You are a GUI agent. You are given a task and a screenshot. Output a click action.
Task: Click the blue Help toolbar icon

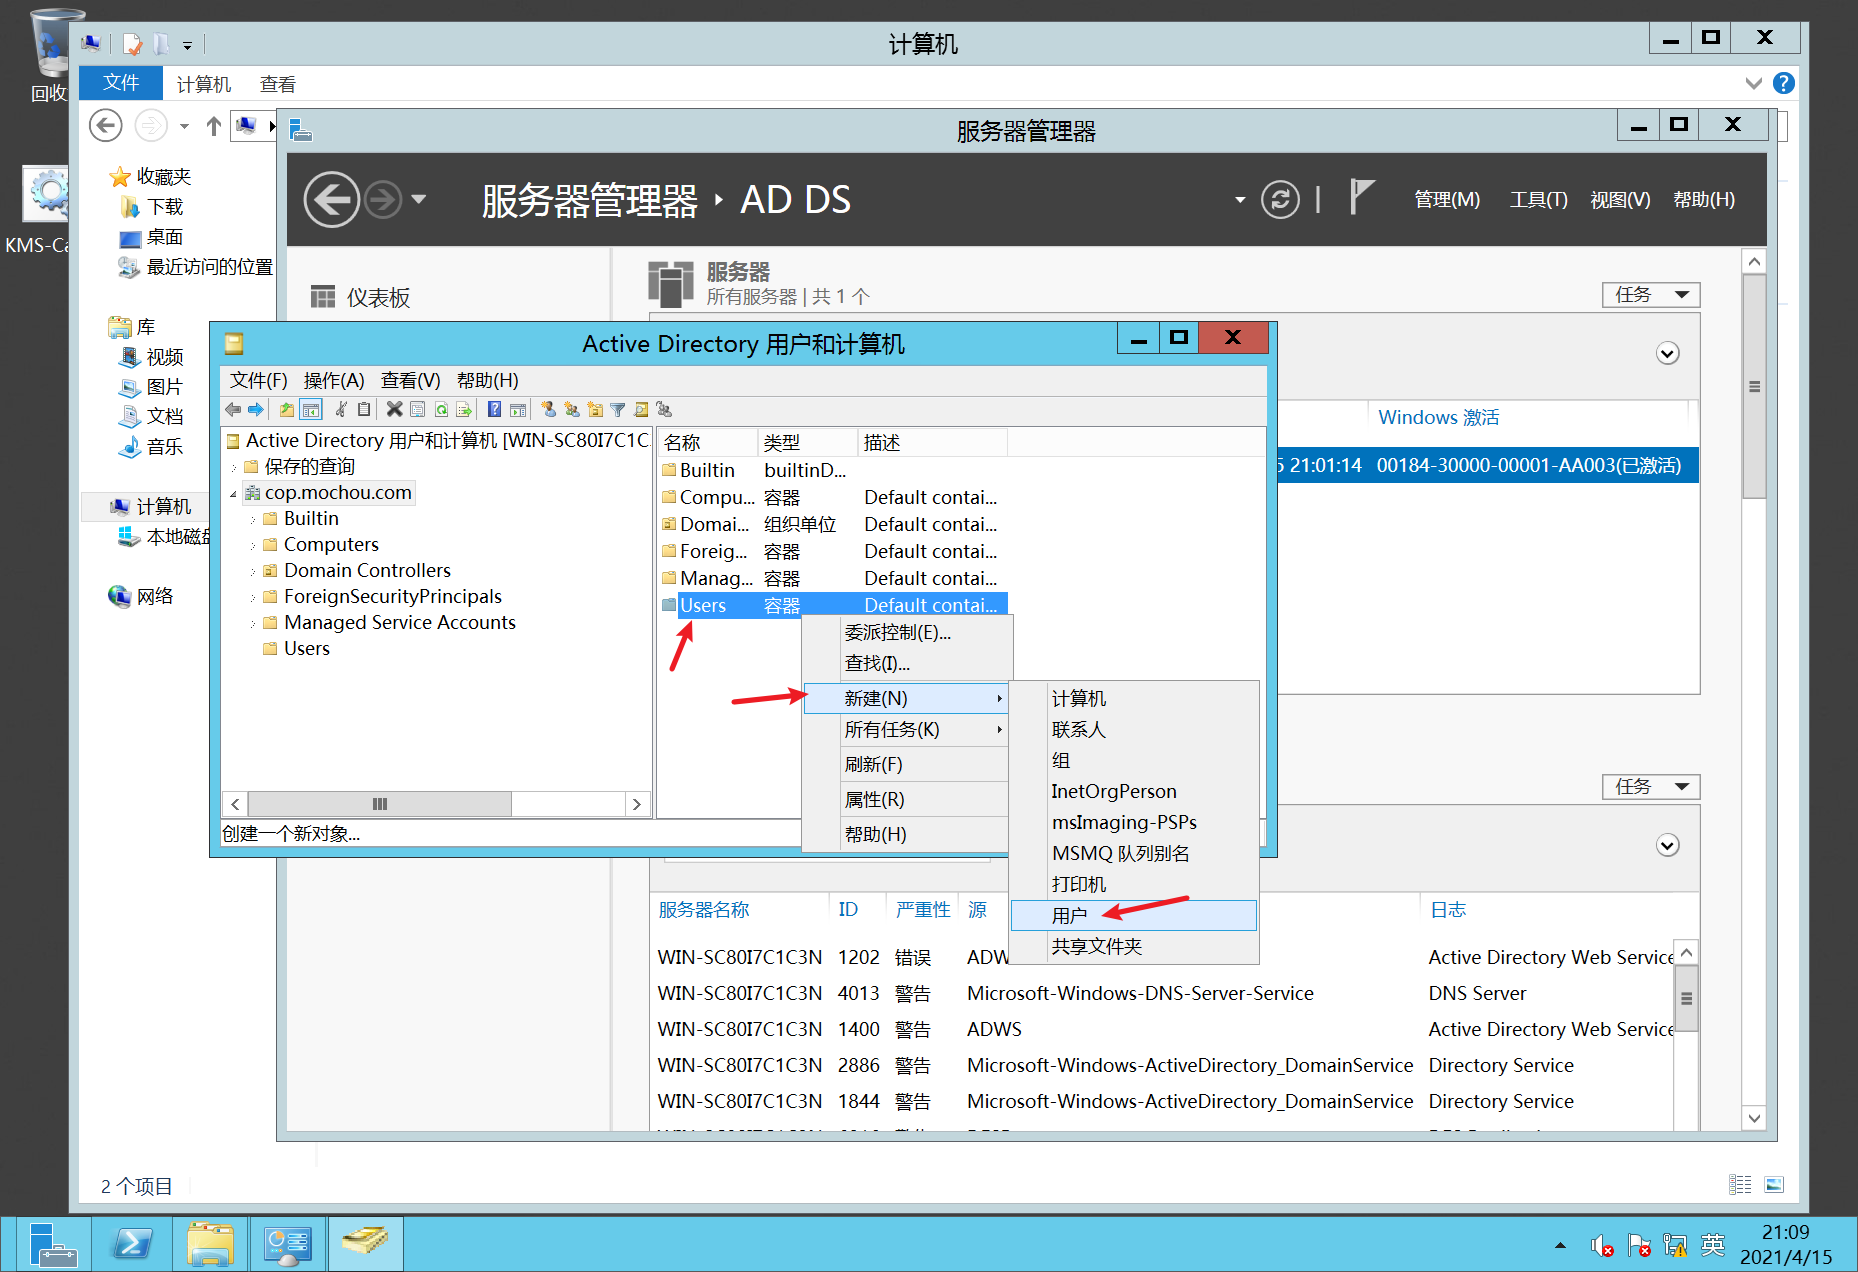pos(494,409)
